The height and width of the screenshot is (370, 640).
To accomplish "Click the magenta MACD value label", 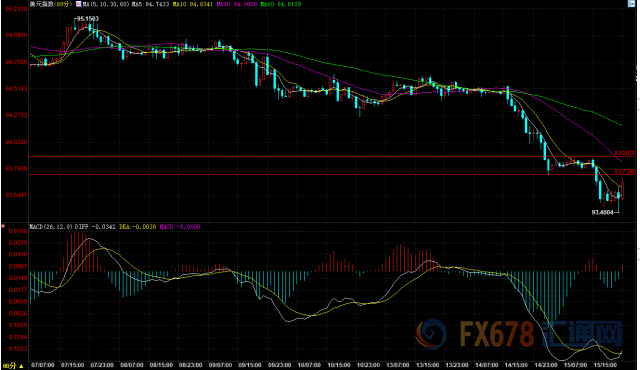I will coord(180,226).
